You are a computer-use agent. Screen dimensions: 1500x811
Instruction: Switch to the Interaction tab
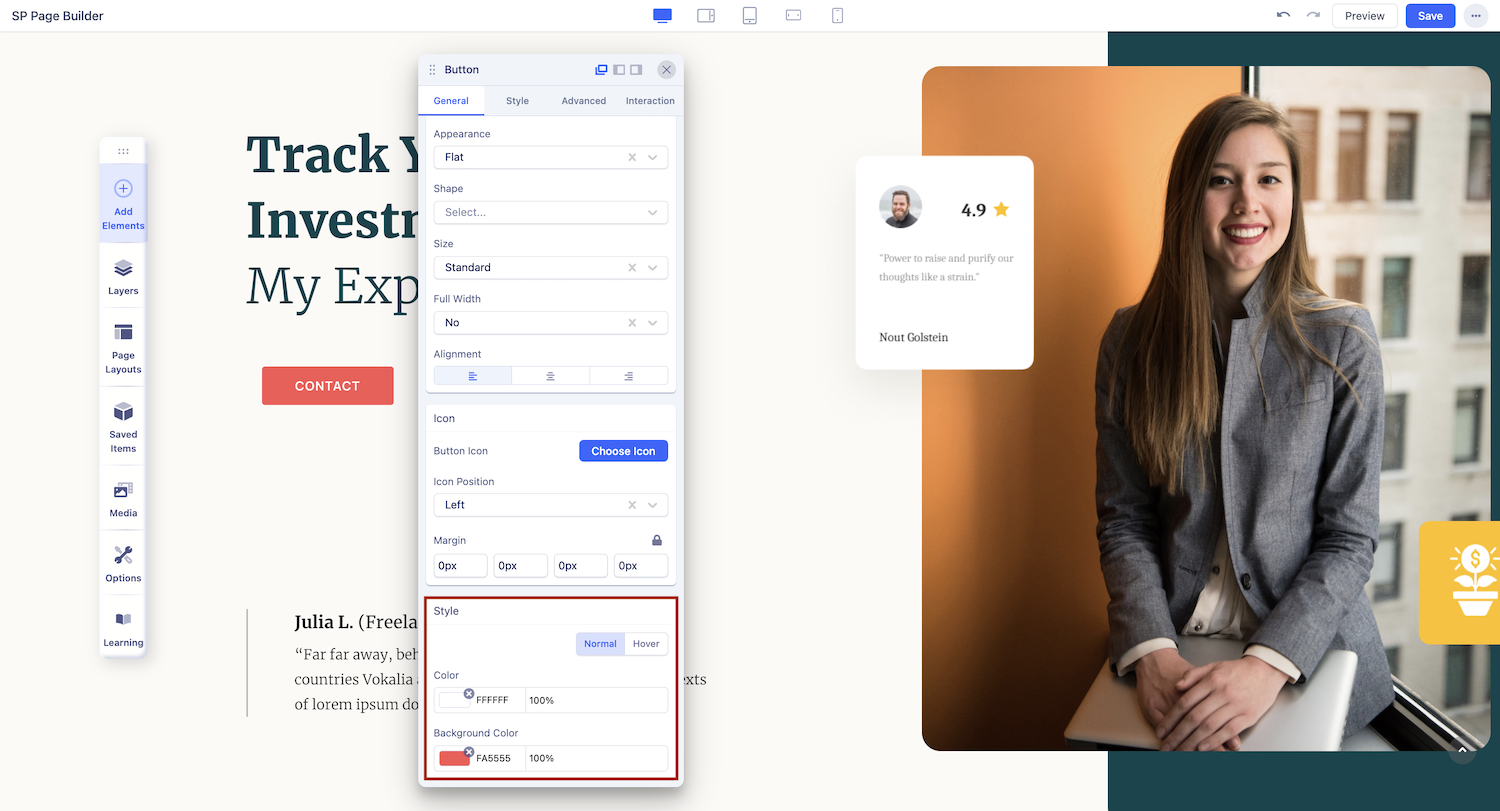coord(650,101)
